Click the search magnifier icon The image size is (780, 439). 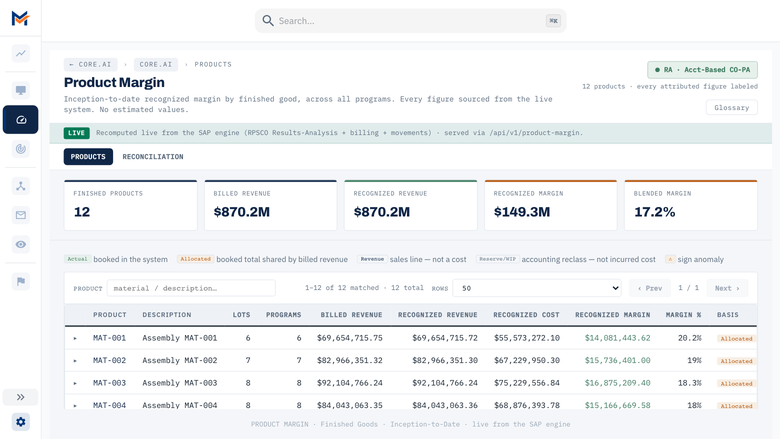click(x=268, y=20)
